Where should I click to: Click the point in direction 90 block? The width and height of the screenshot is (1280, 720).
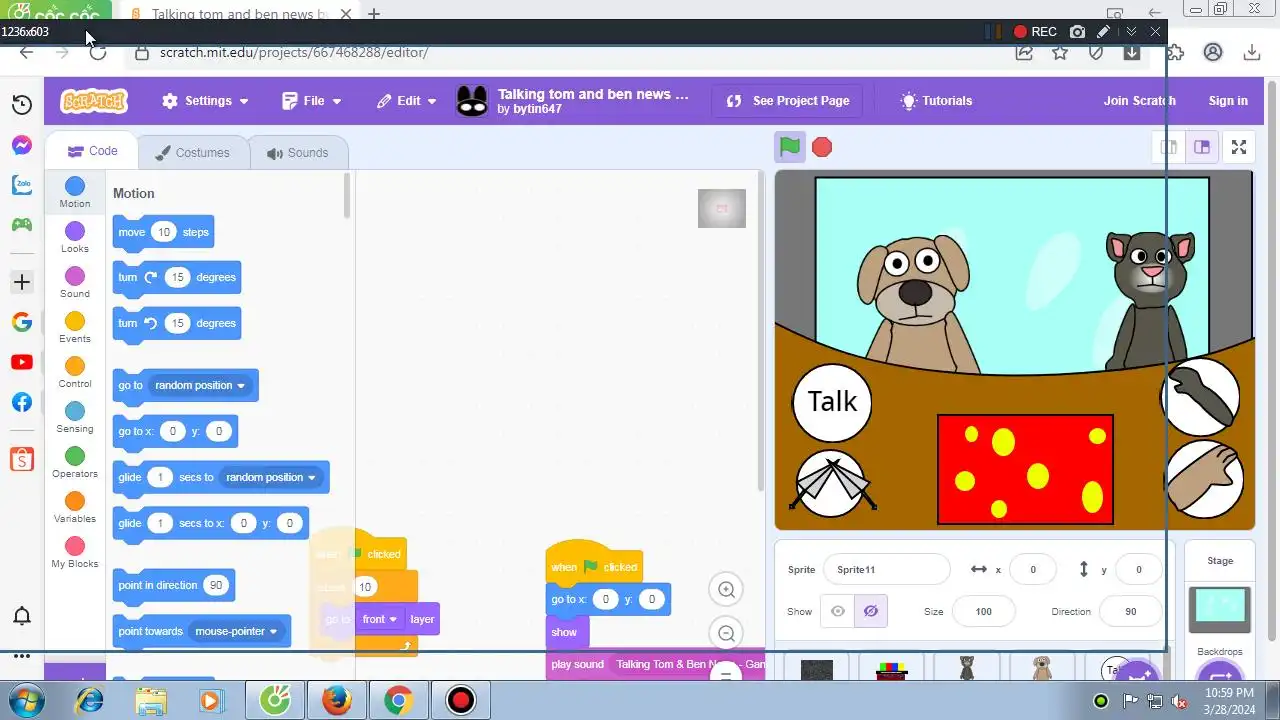[x=173, y=585]
